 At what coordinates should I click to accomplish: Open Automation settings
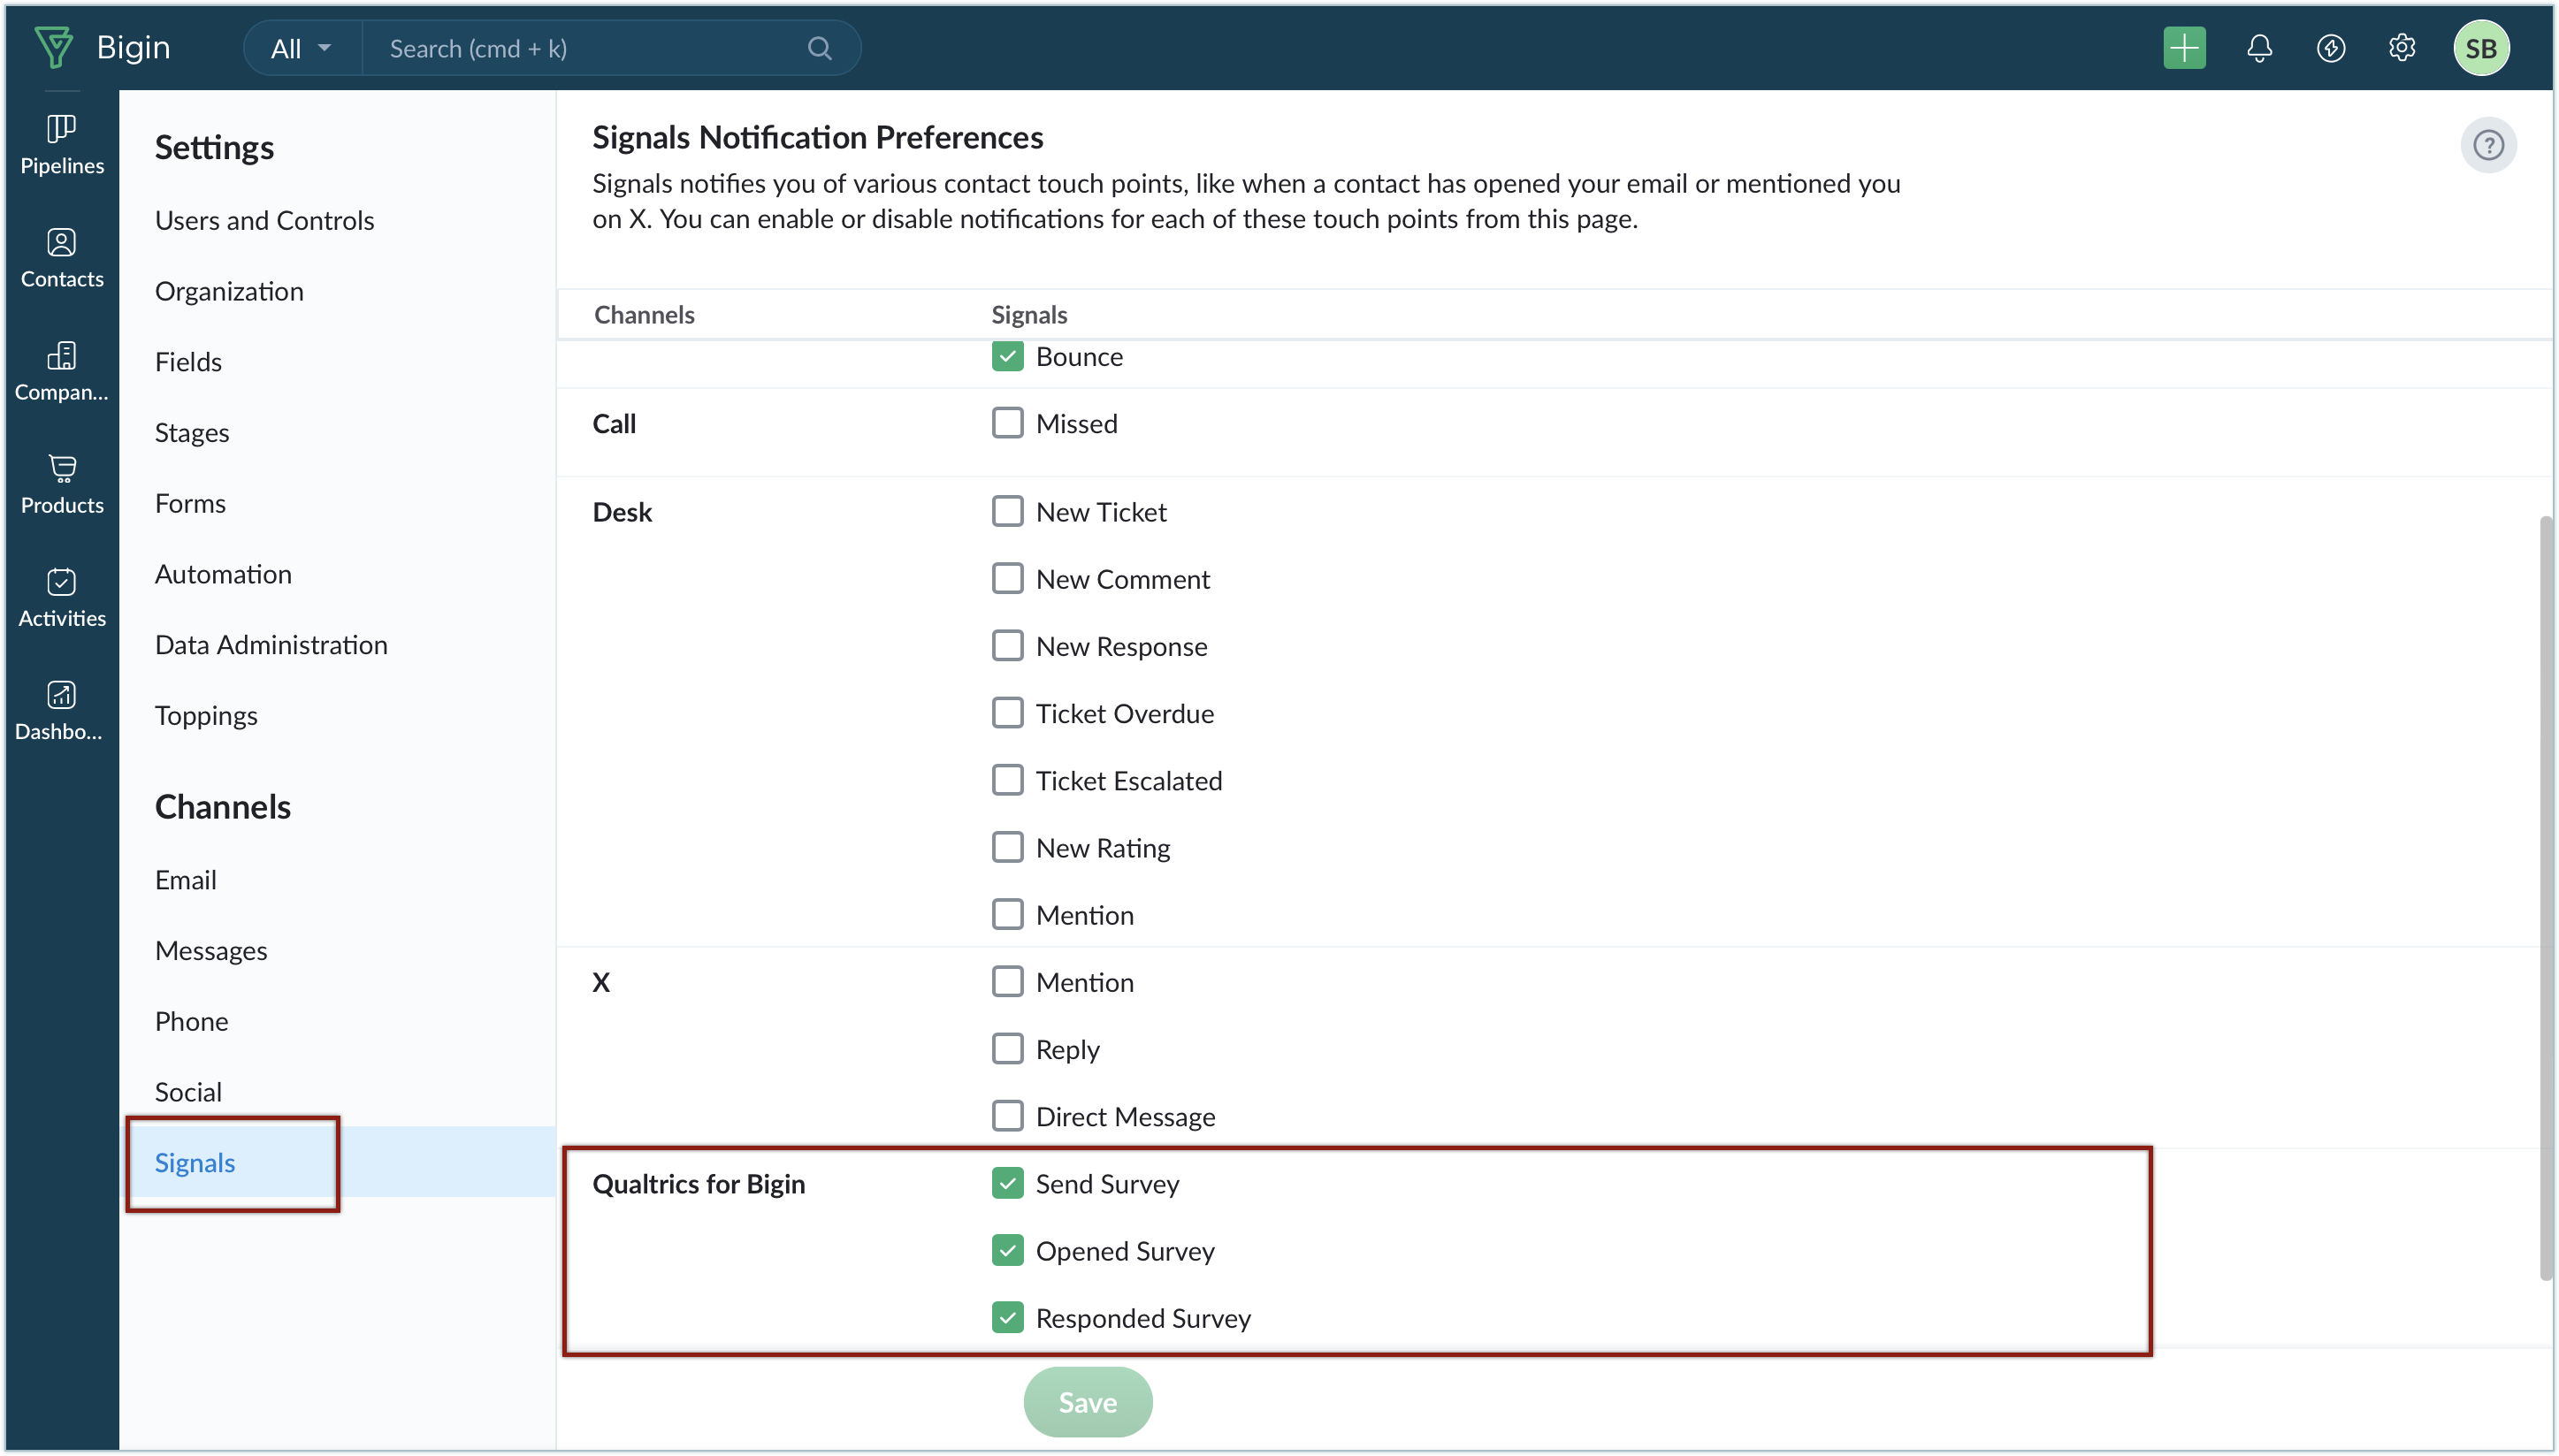point(223,574)
